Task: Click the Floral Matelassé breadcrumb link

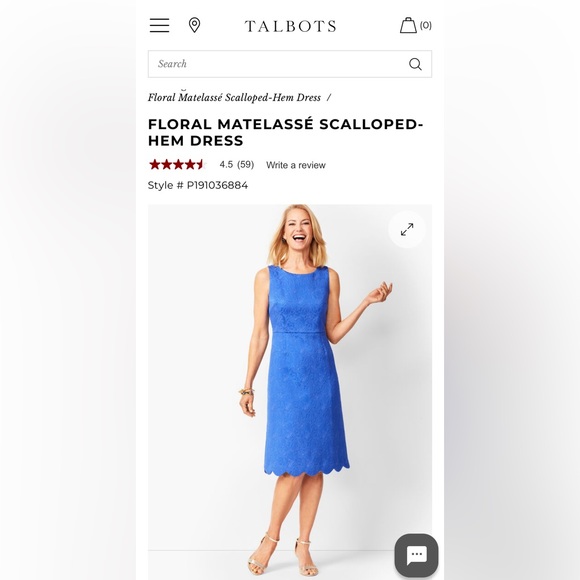Action: point(234,98)
